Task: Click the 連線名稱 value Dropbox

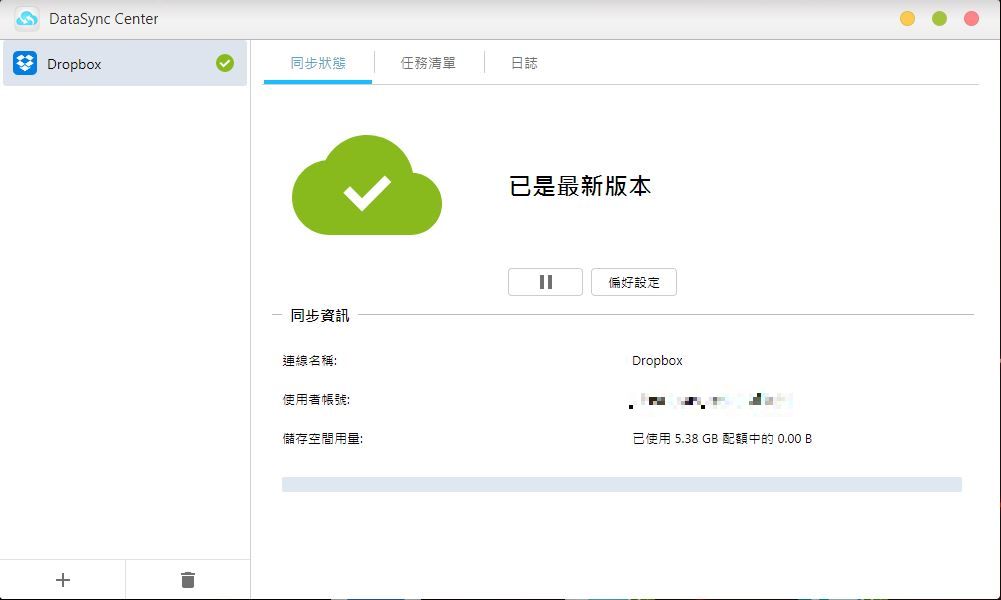Action: (657, 361)
